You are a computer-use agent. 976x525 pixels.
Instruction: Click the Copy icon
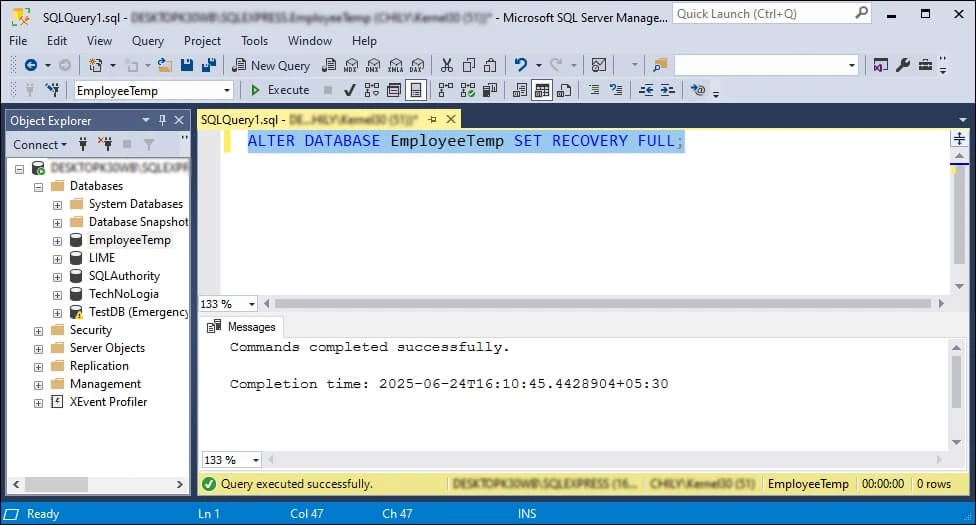pyautogui.click(x=469, y=65)
